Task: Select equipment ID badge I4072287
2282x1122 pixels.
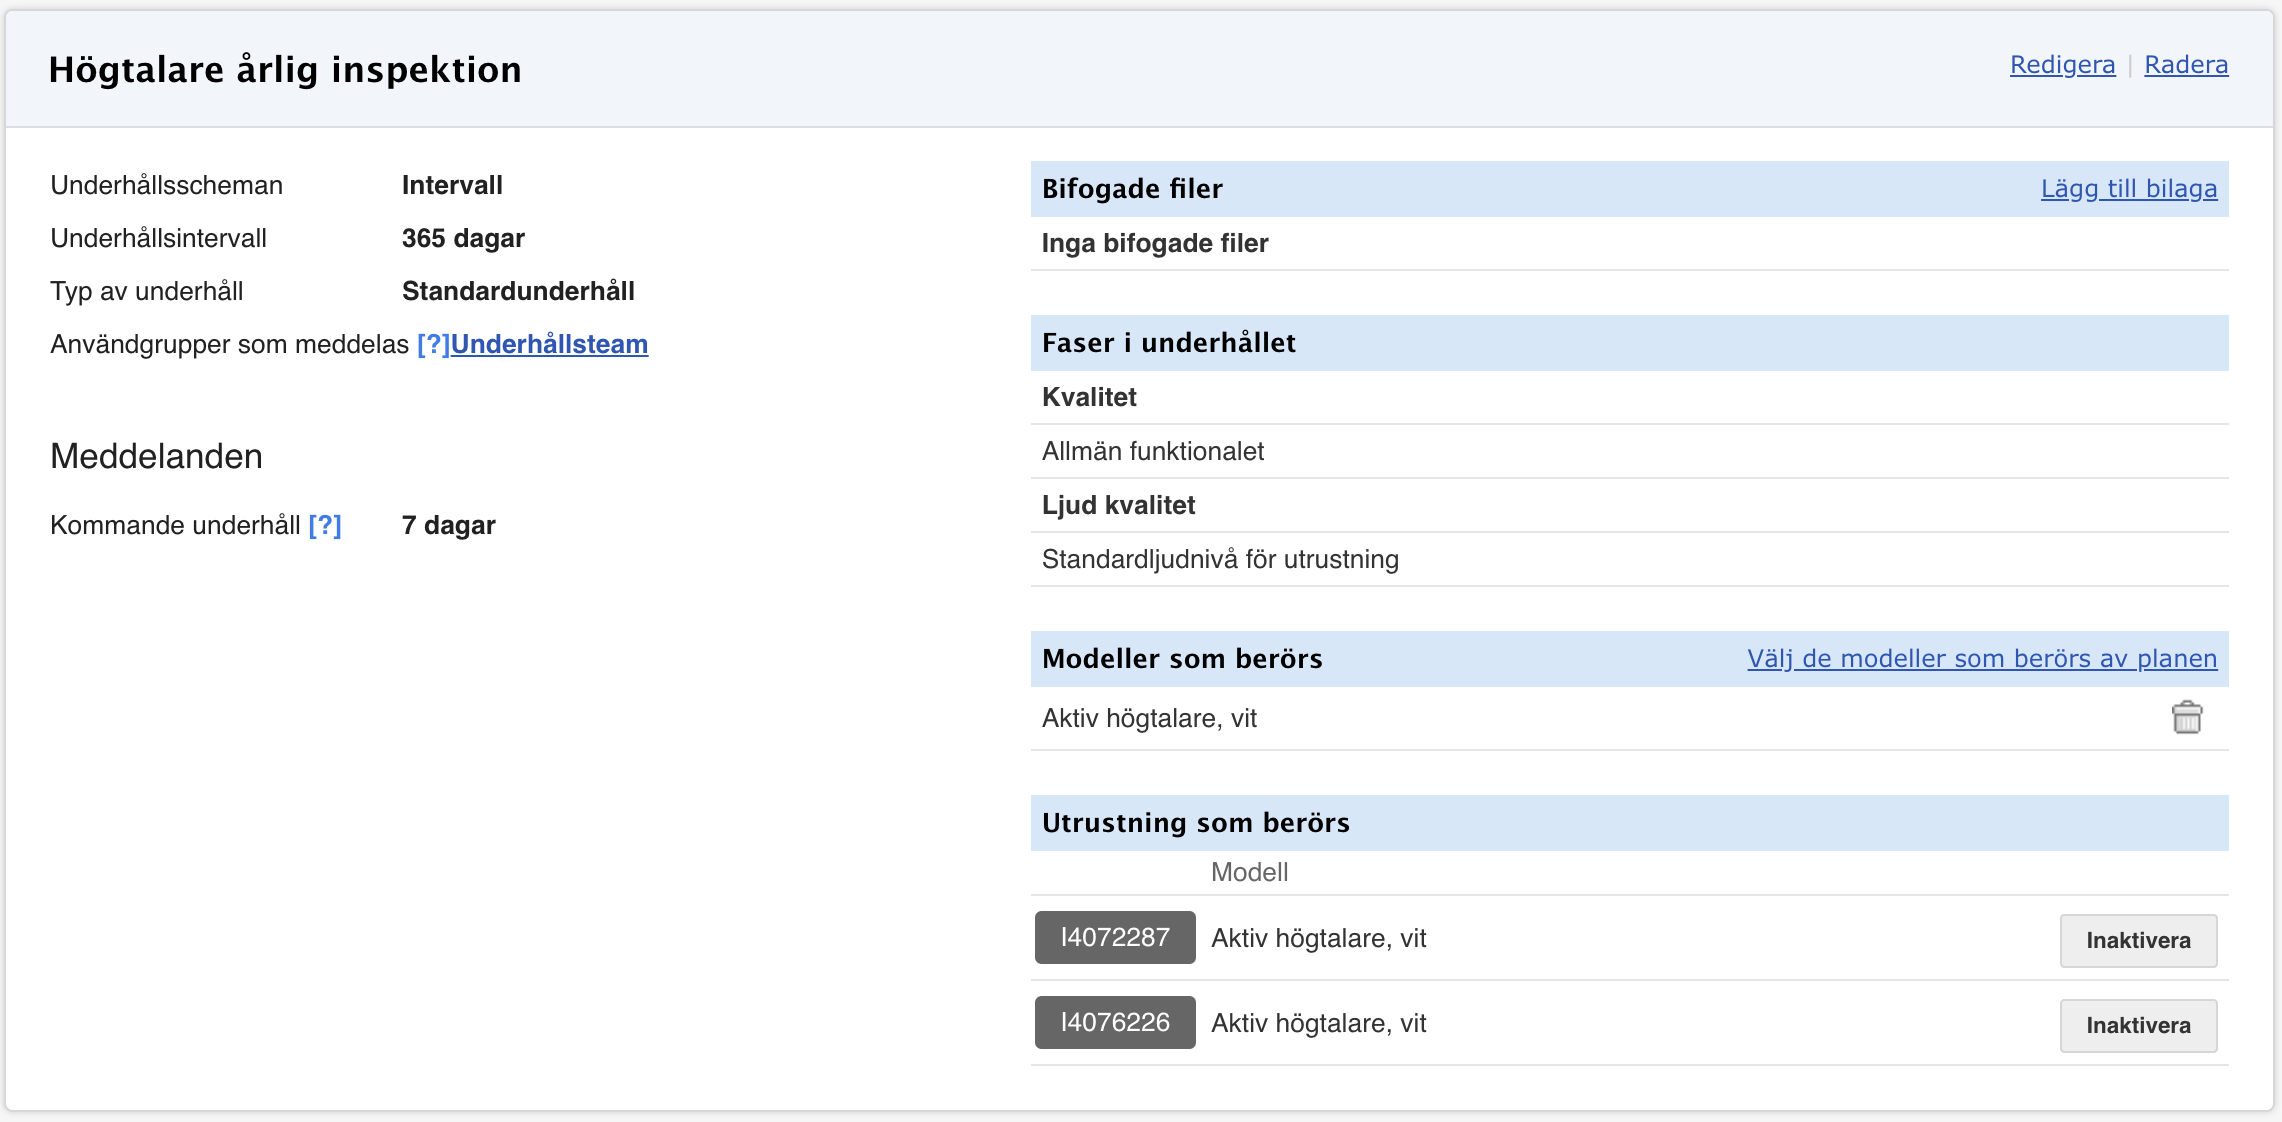Action: tap(1114, 938)
